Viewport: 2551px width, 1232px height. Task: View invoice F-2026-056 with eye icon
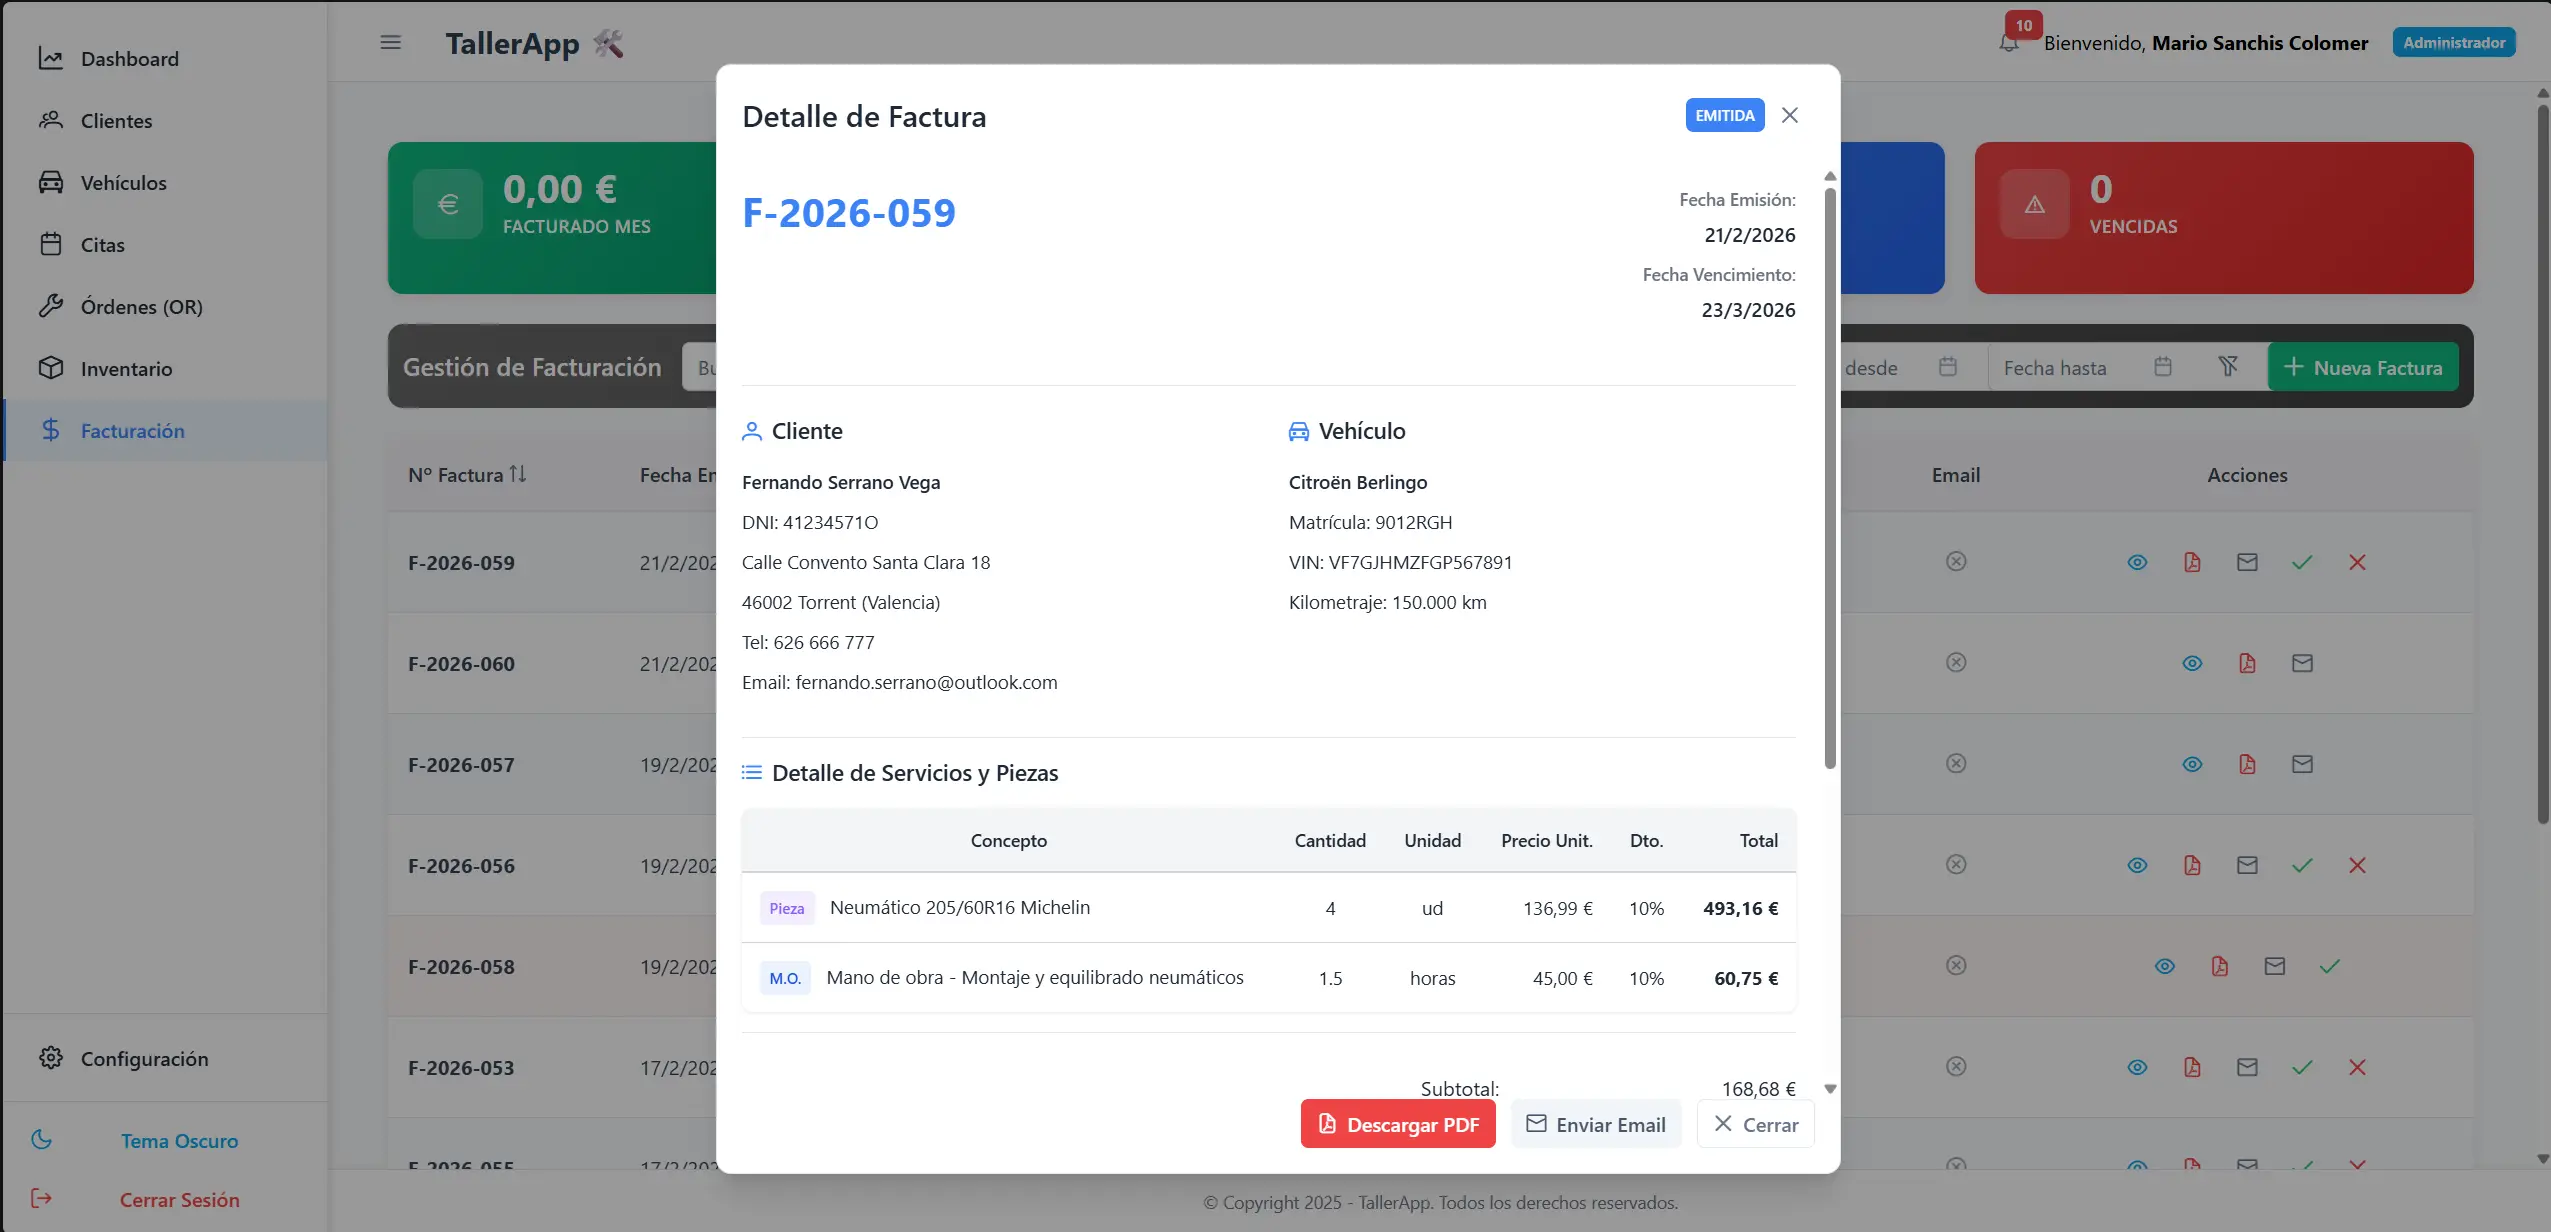2137,865
